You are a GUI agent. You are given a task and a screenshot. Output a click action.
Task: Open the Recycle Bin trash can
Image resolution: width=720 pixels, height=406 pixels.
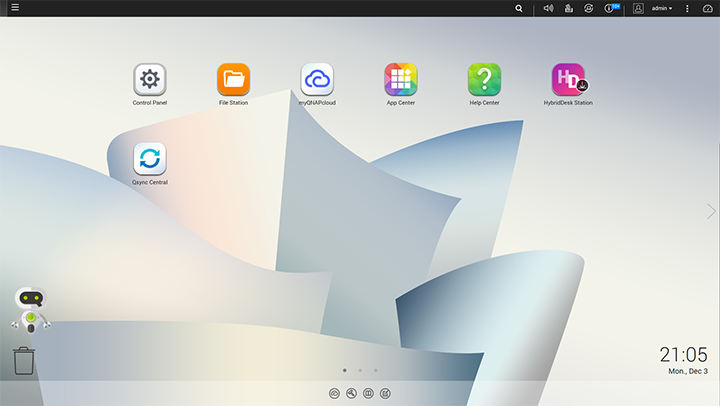(x=24, y=361)
